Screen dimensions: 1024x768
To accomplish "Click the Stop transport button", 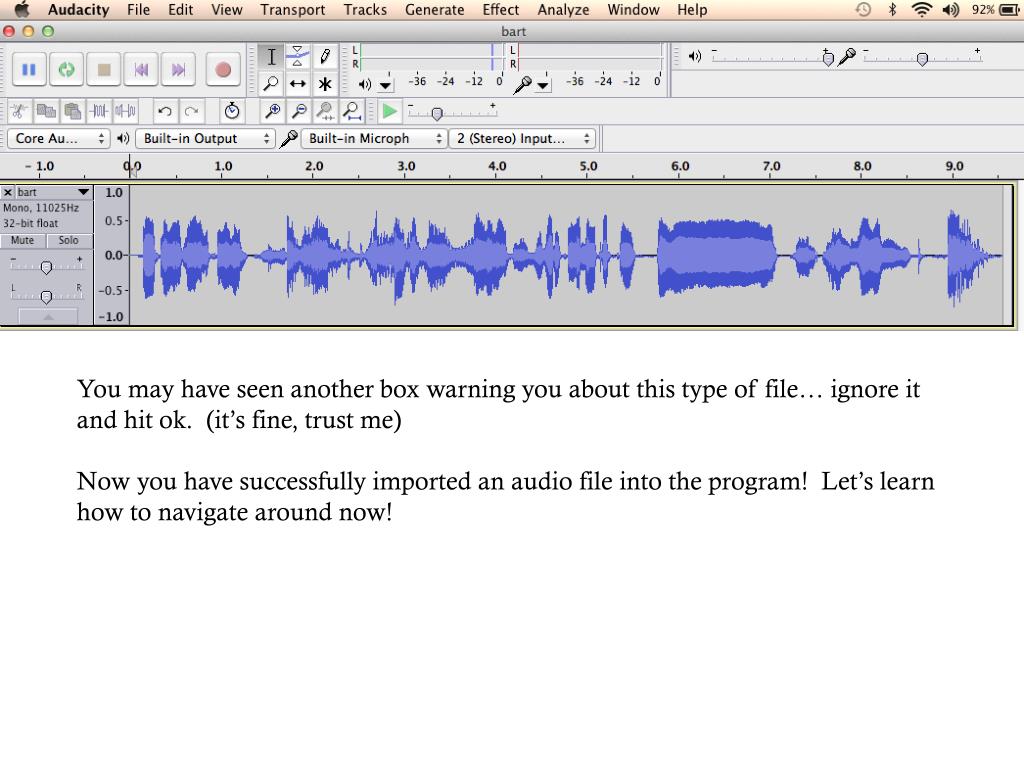I will [x=104, y=69].
